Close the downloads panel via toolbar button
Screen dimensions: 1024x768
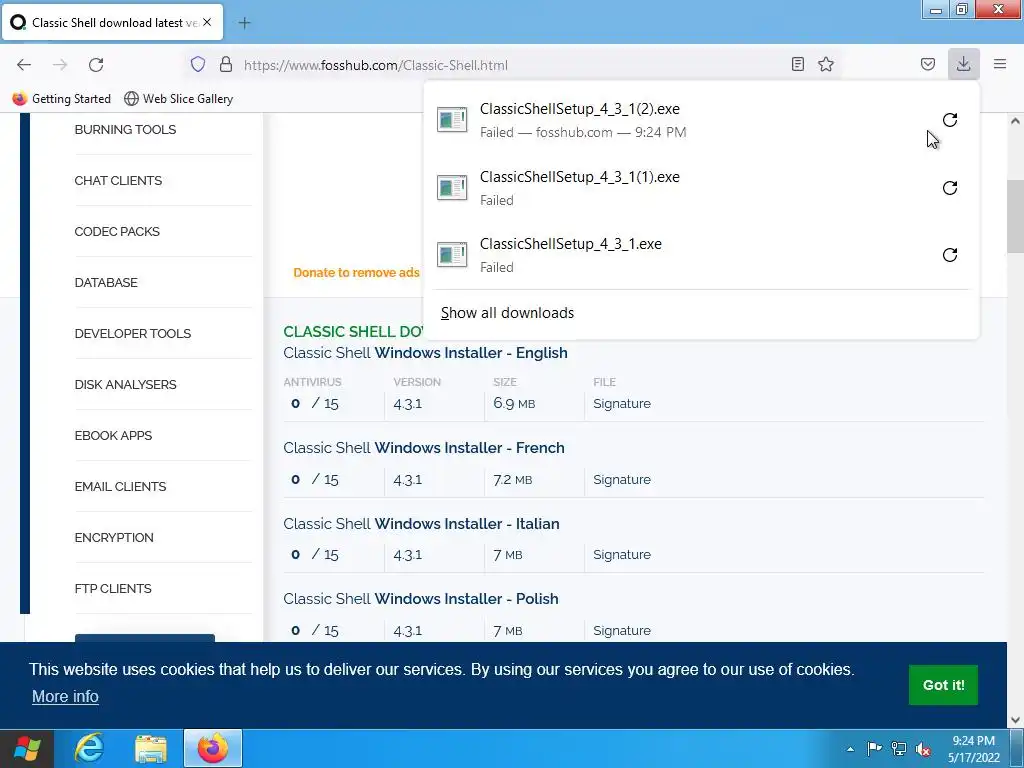tap(963, 64)
